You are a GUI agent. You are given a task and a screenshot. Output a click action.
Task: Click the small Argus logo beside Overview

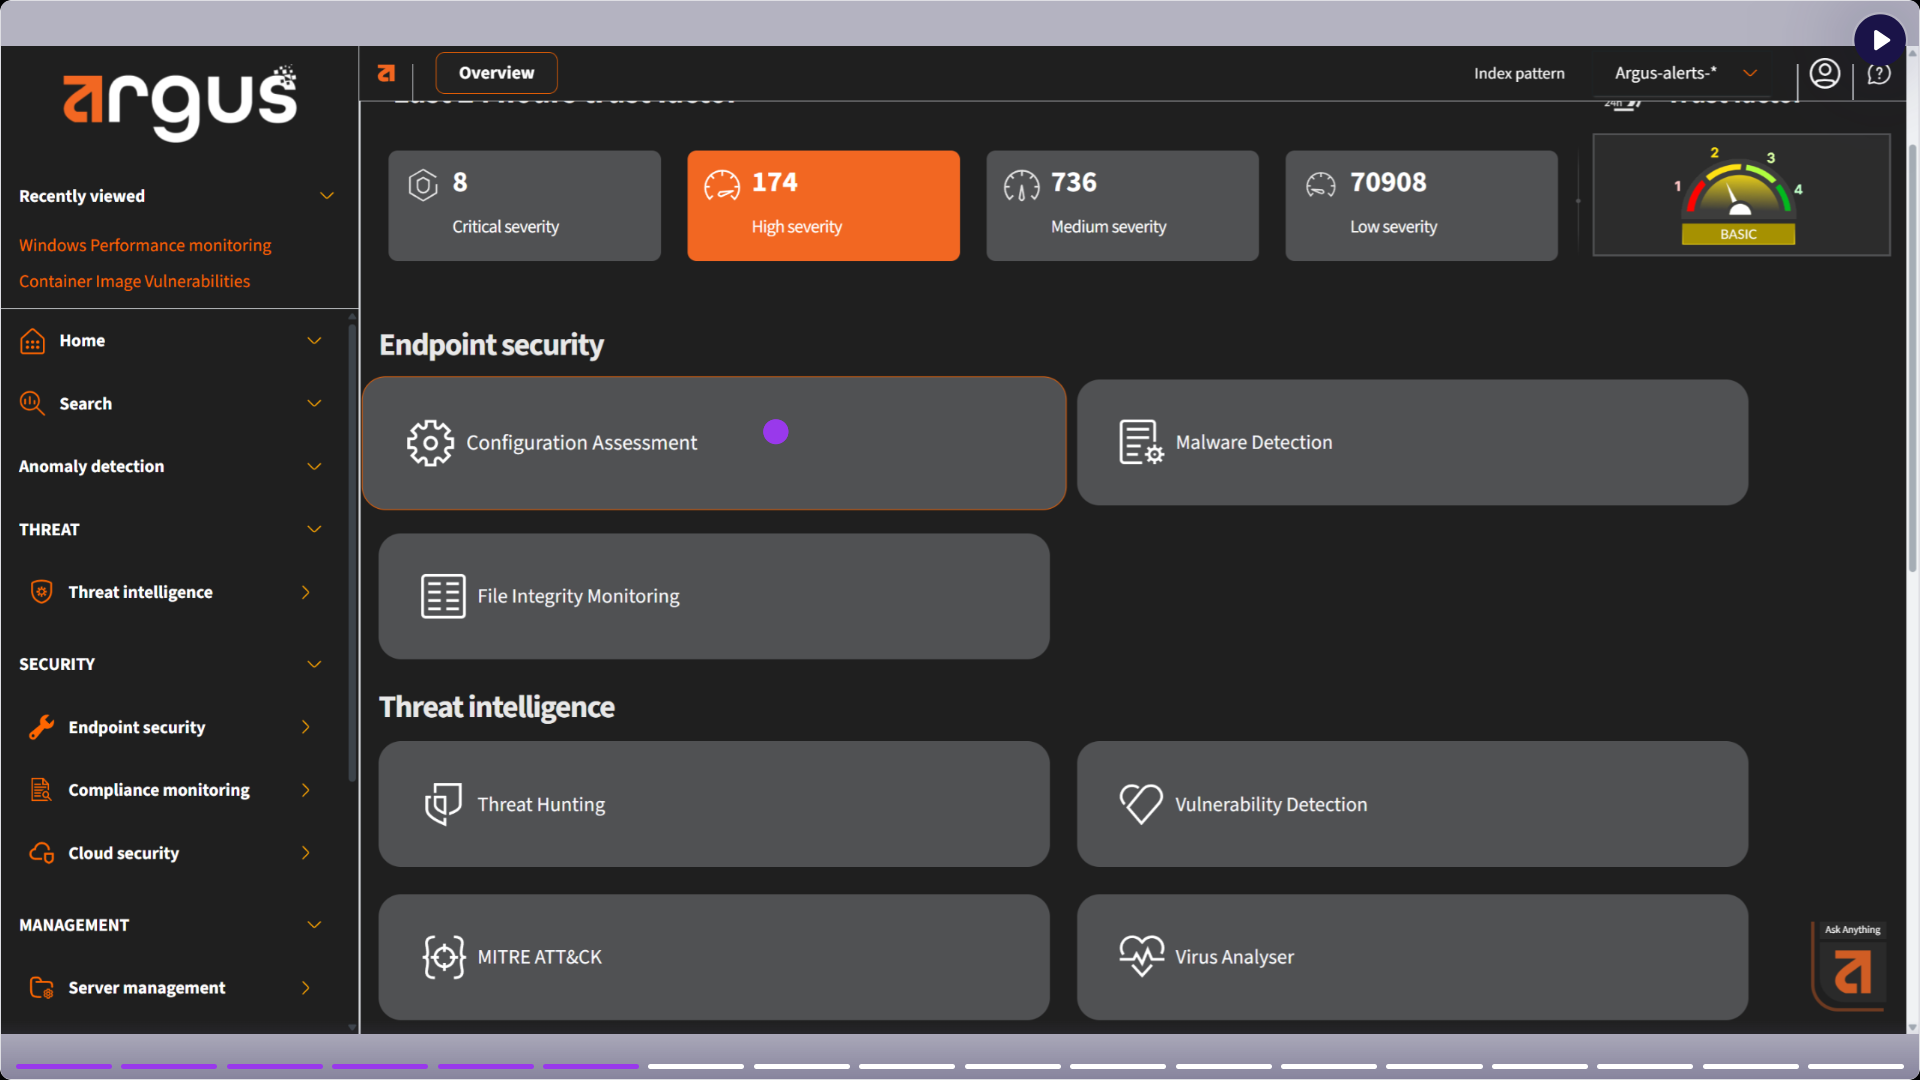click(386, 73)
